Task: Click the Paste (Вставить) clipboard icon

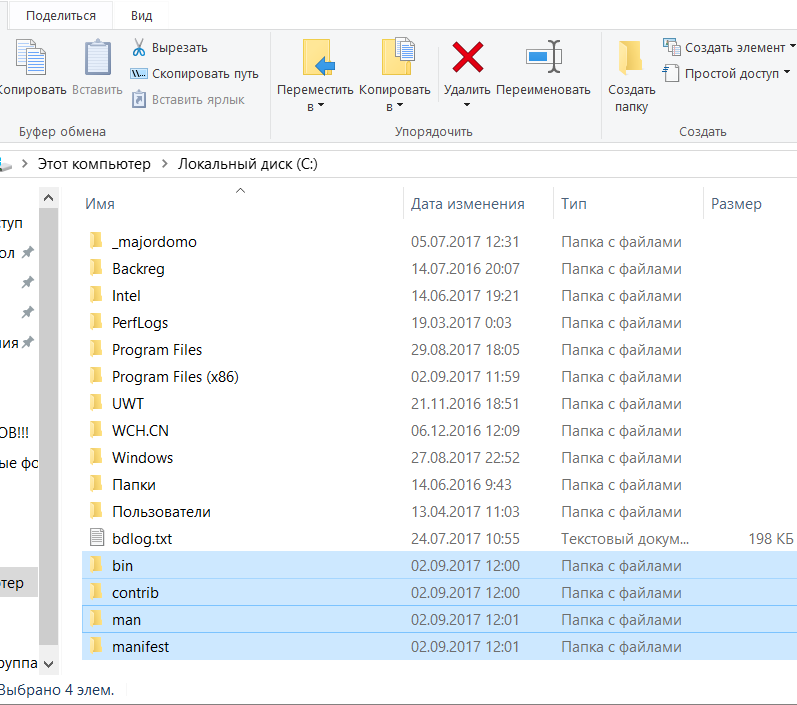Action: [98, 57]
